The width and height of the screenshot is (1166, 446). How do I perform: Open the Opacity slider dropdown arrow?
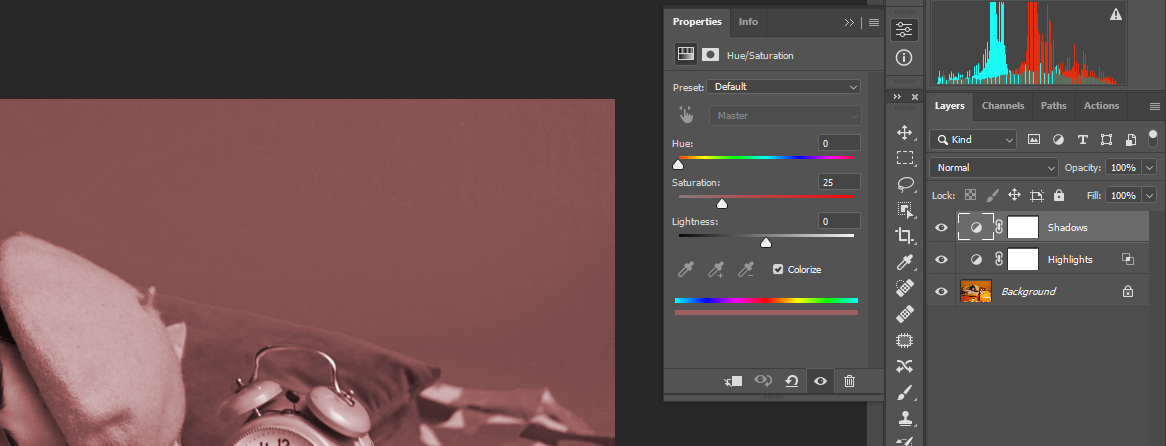coord(1150,167)
